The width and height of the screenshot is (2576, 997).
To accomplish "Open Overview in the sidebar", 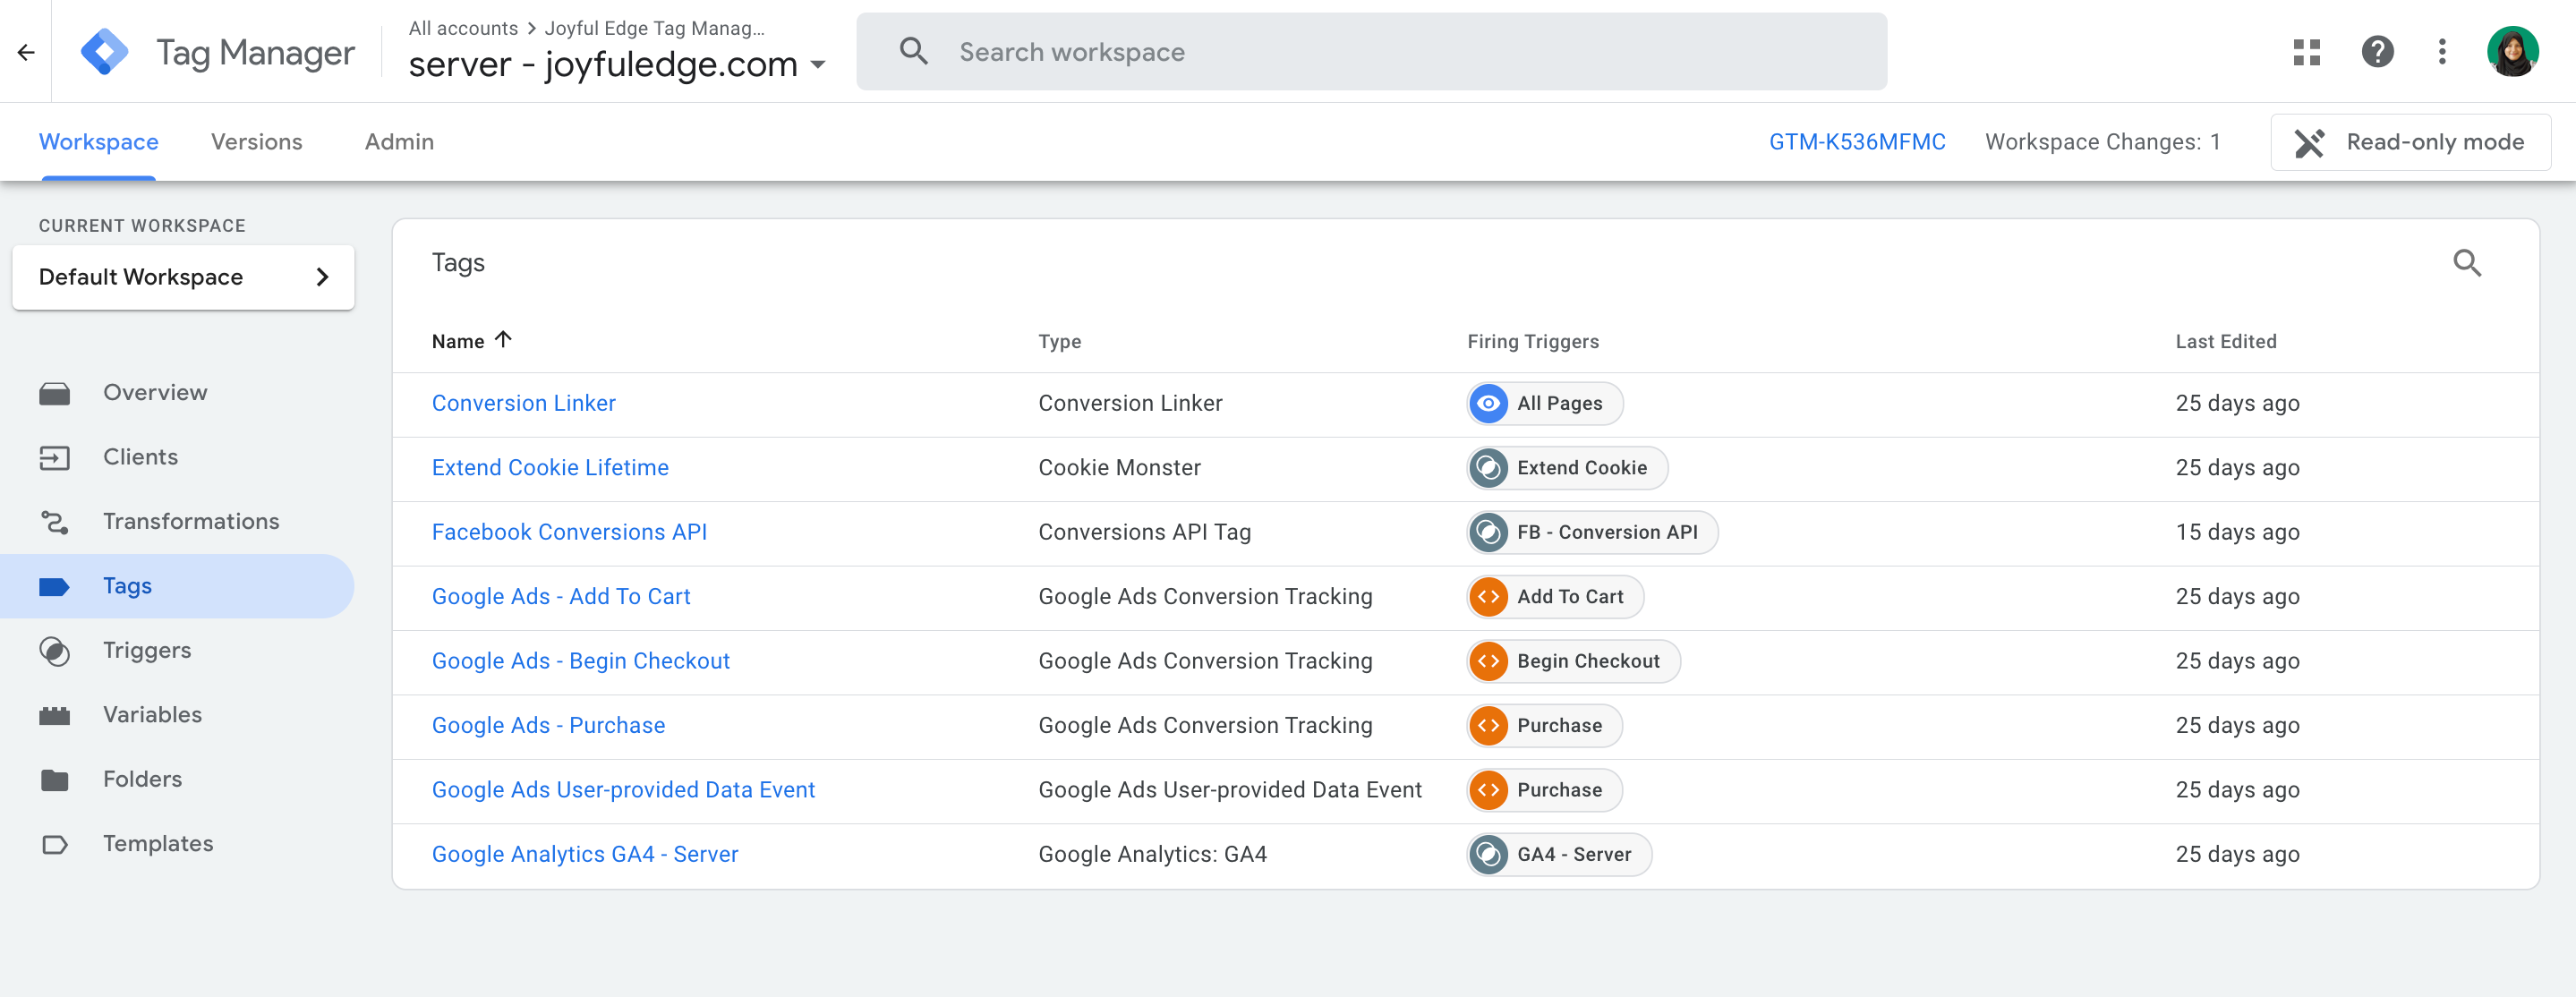I will tap(155, 393).
